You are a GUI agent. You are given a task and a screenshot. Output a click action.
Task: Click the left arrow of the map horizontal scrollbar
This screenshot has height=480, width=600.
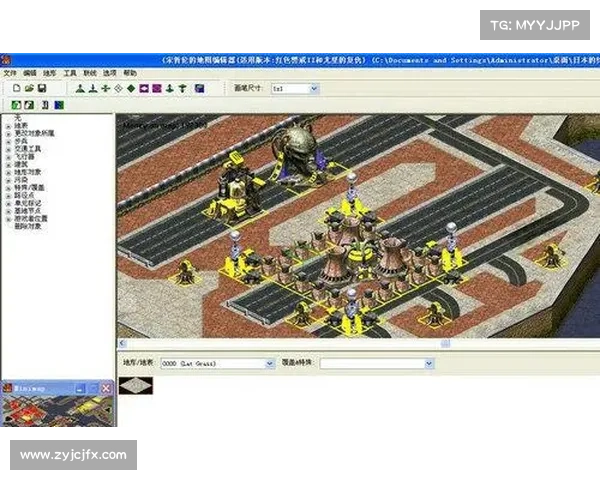pyautogui.click(x=122, y=343)
